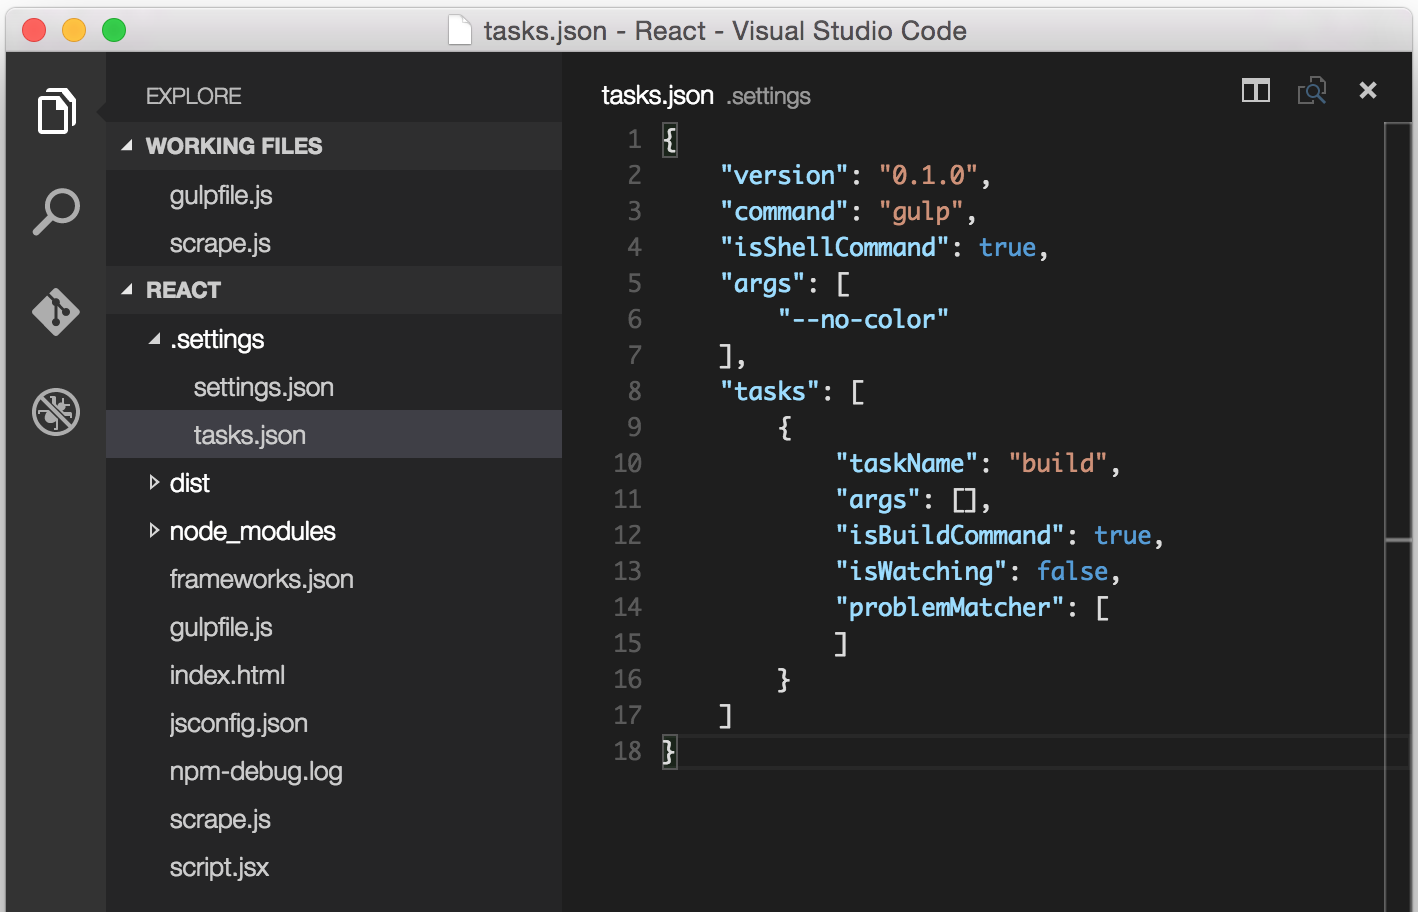1418x912 pixels.
Task: Click the "isBuildCommand" key
Action: 949,535
